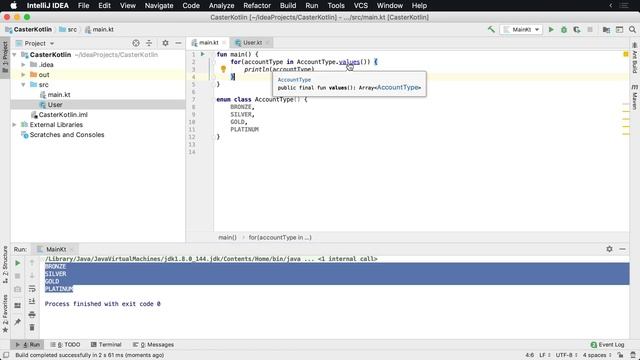The height and width of the screenshot is (360, 640).
Task: Rerun MainKt in the Run panel
Action: [18, 263]
